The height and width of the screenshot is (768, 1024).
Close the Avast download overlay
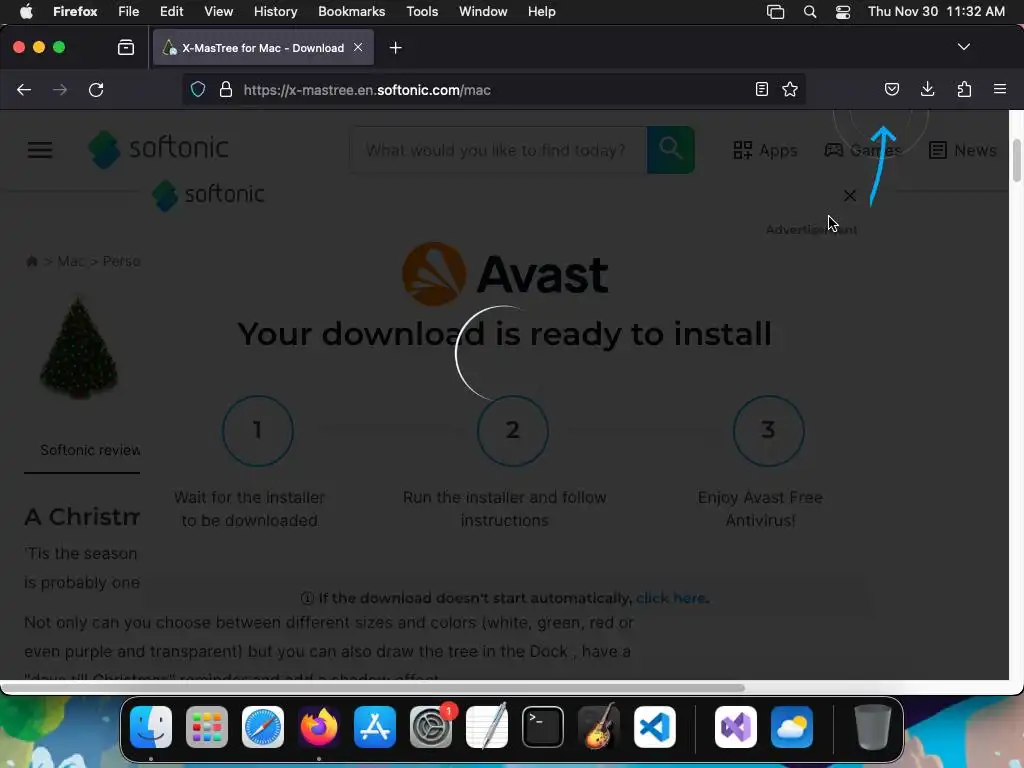[850, 195]
